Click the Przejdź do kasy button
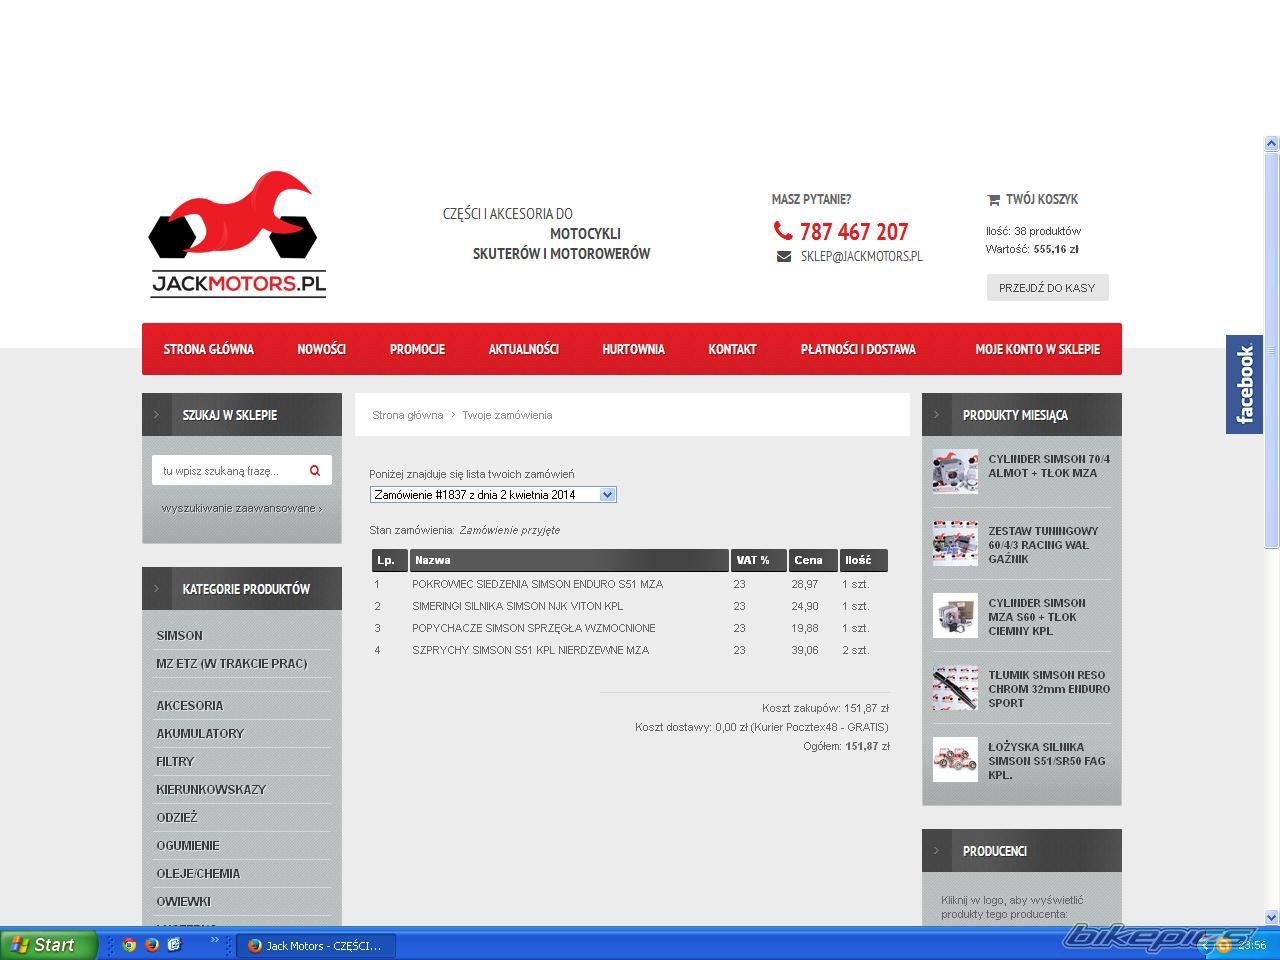 [x=1047, y=288]
